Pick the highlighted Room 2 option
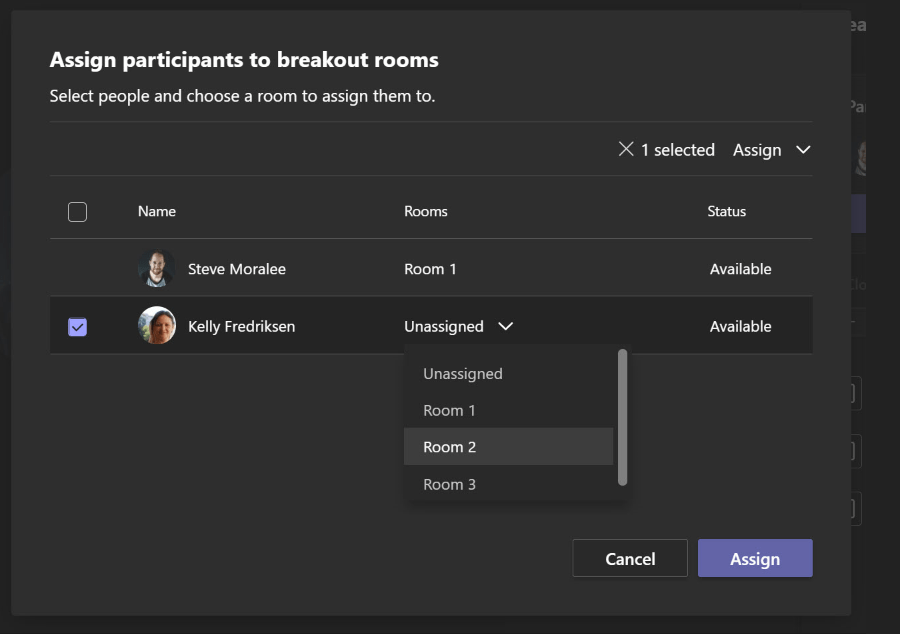900x634 pixels. pyautogui.click(x=449, y=447)
